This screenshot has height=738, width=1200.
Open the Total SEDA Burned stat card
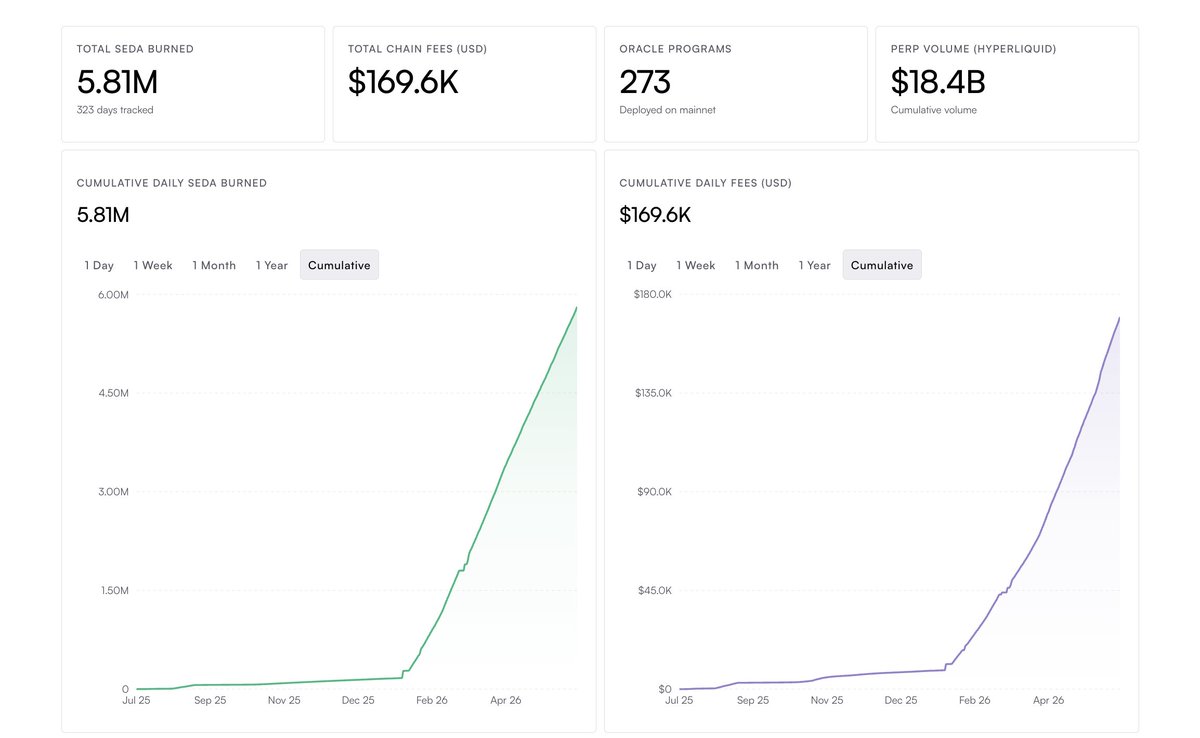[193, 84]
